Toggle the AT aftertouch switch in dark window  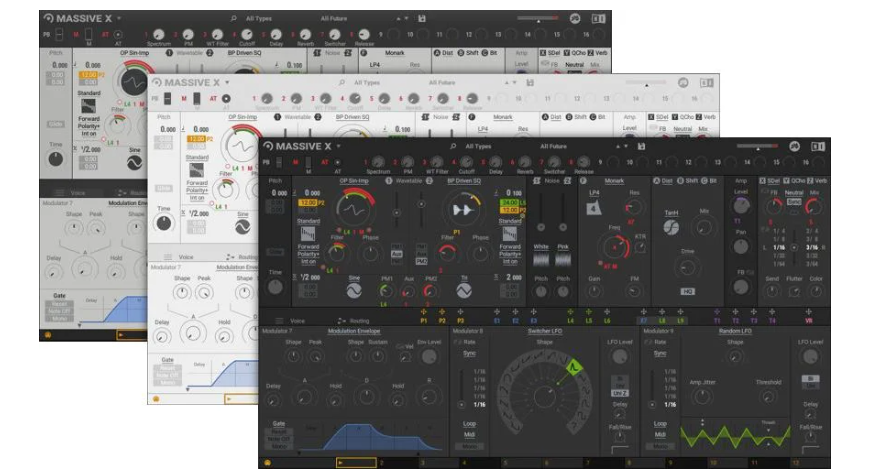[337, 162]
